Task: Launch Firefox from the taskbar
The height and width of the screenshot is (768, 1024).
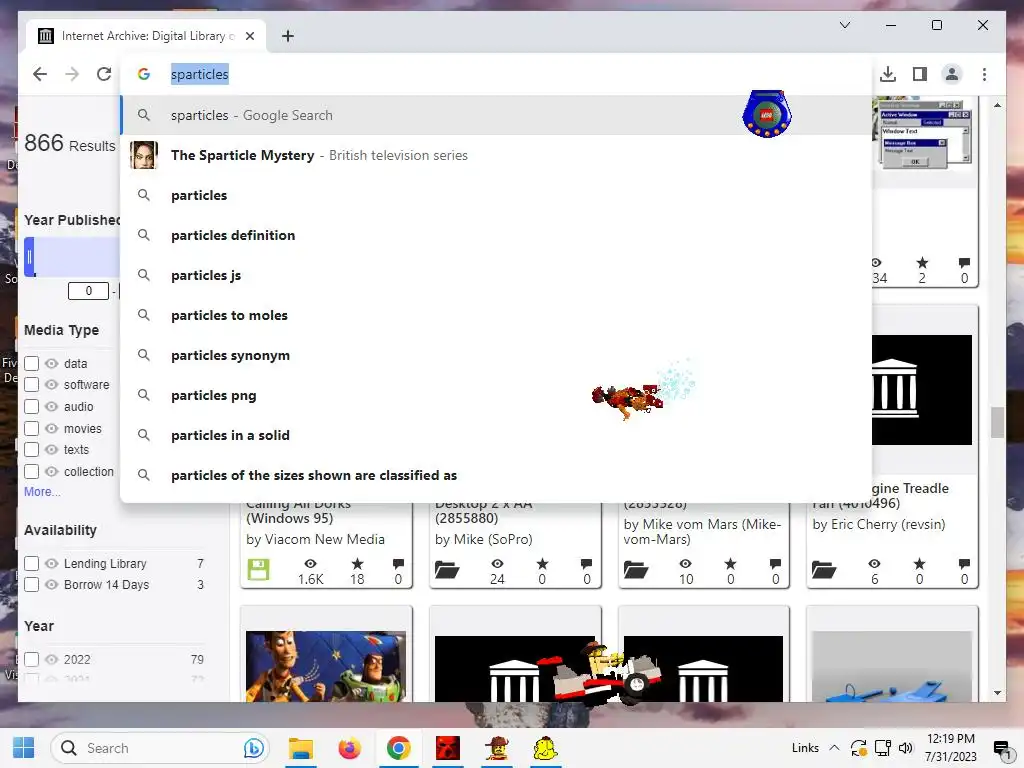Action: click(349, 748)
